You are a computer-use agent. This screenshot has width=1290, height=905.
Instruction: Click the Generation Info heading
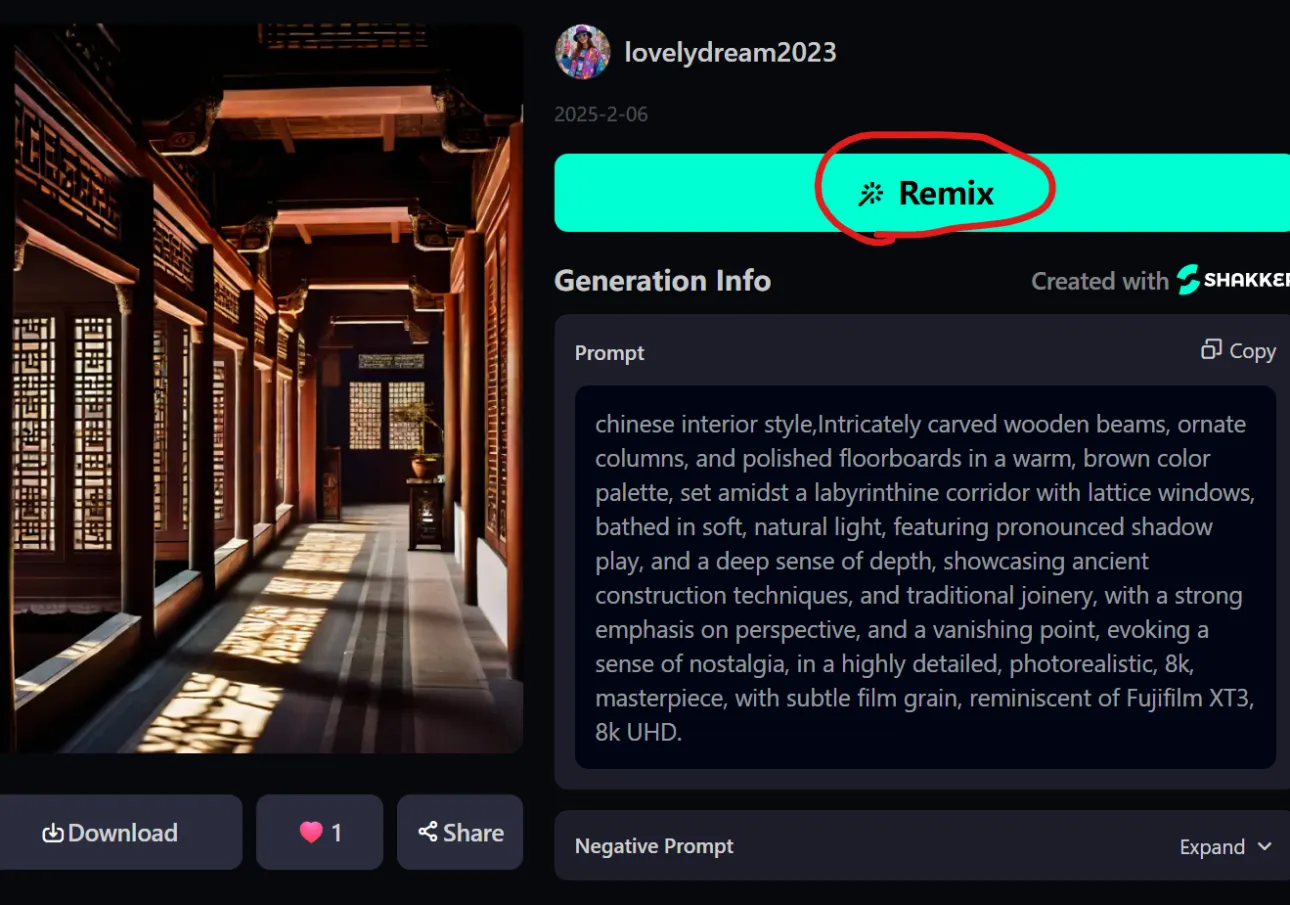(663, 281)
